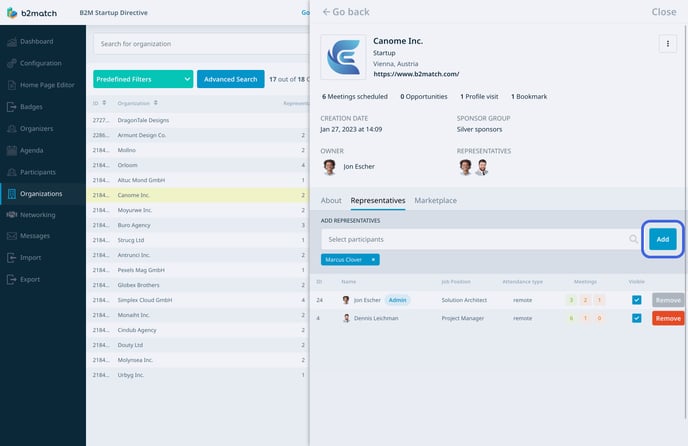Select Altuc Mond GmbH row
Image resolution: width=688 pixels, height=446 pixels.
[x=198, y=180]
